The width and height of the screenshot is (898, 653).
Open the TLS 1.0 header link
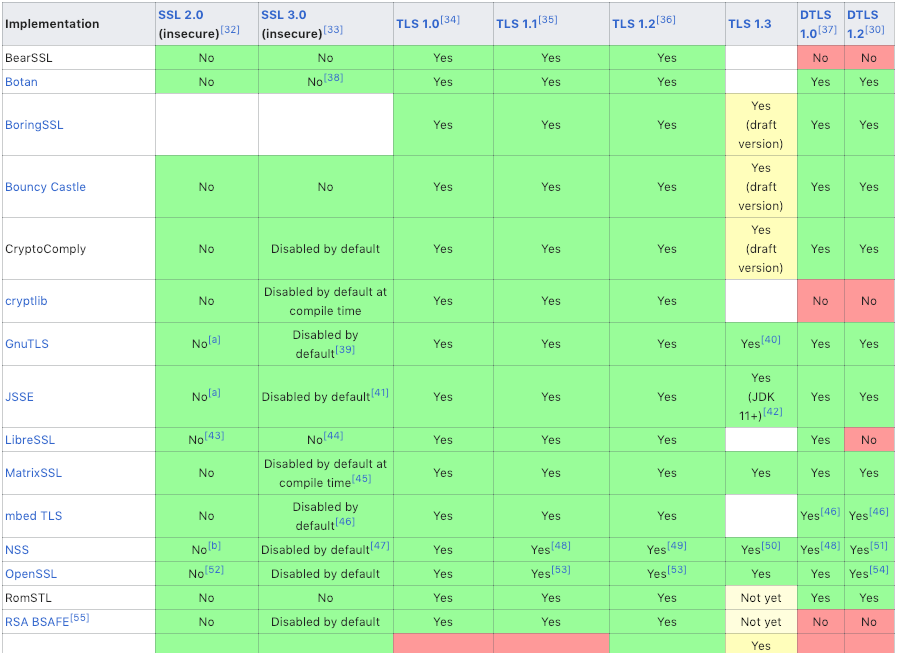click(418, 24)
